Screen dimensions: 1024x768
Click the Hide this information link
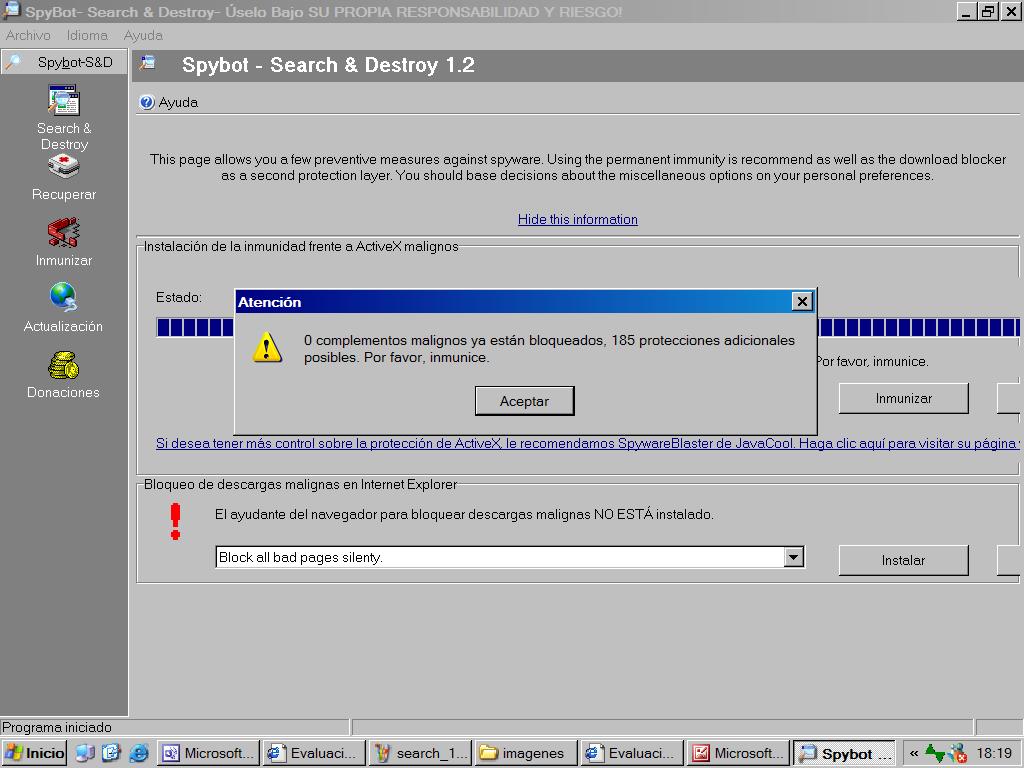577,219
